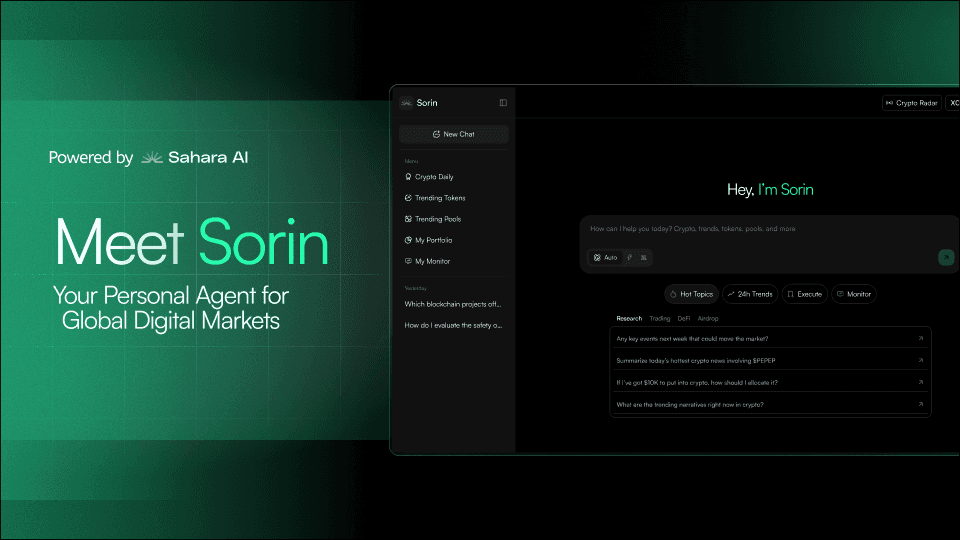
Task: Click the Crypto Radar icon
Action: pyautogui.click(x=890, y=103)
